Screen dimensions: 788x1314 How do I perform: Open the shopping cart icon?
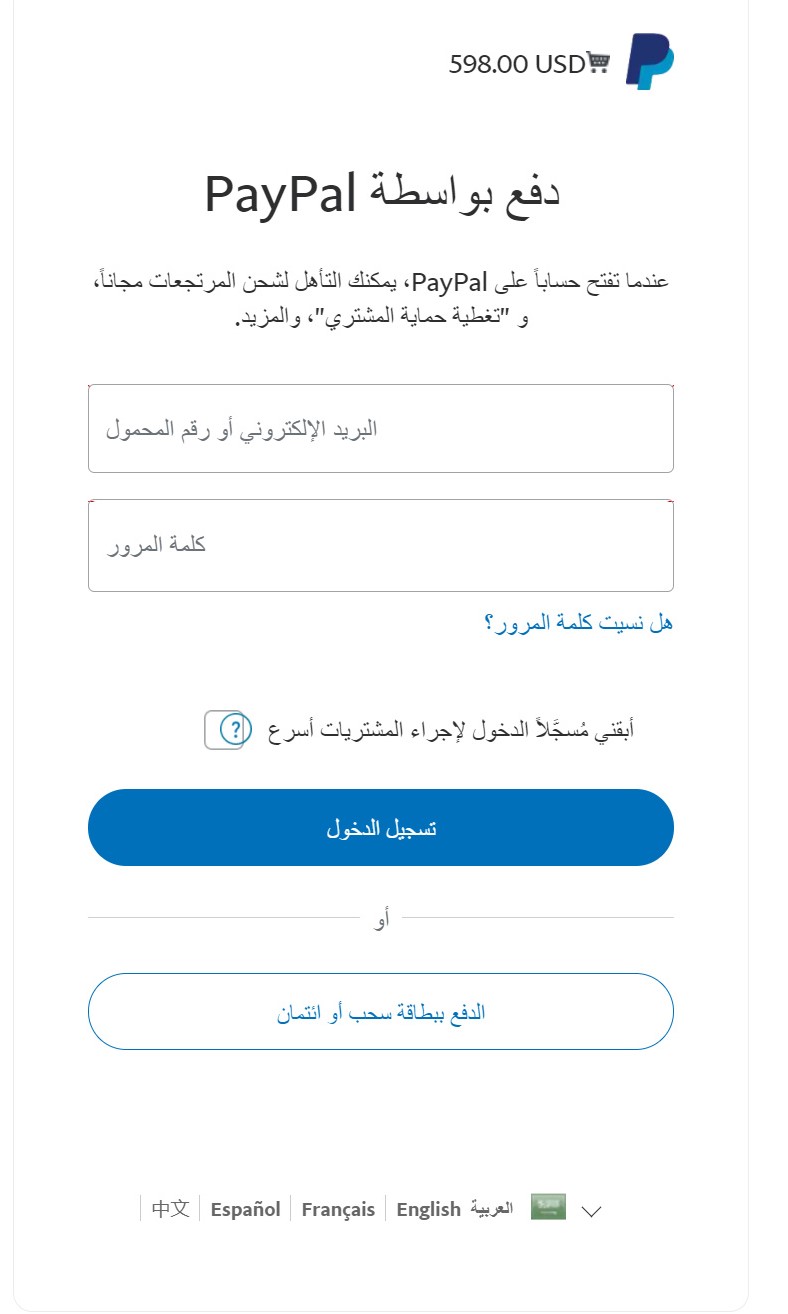pyautogui.click(x=598, y=63)
